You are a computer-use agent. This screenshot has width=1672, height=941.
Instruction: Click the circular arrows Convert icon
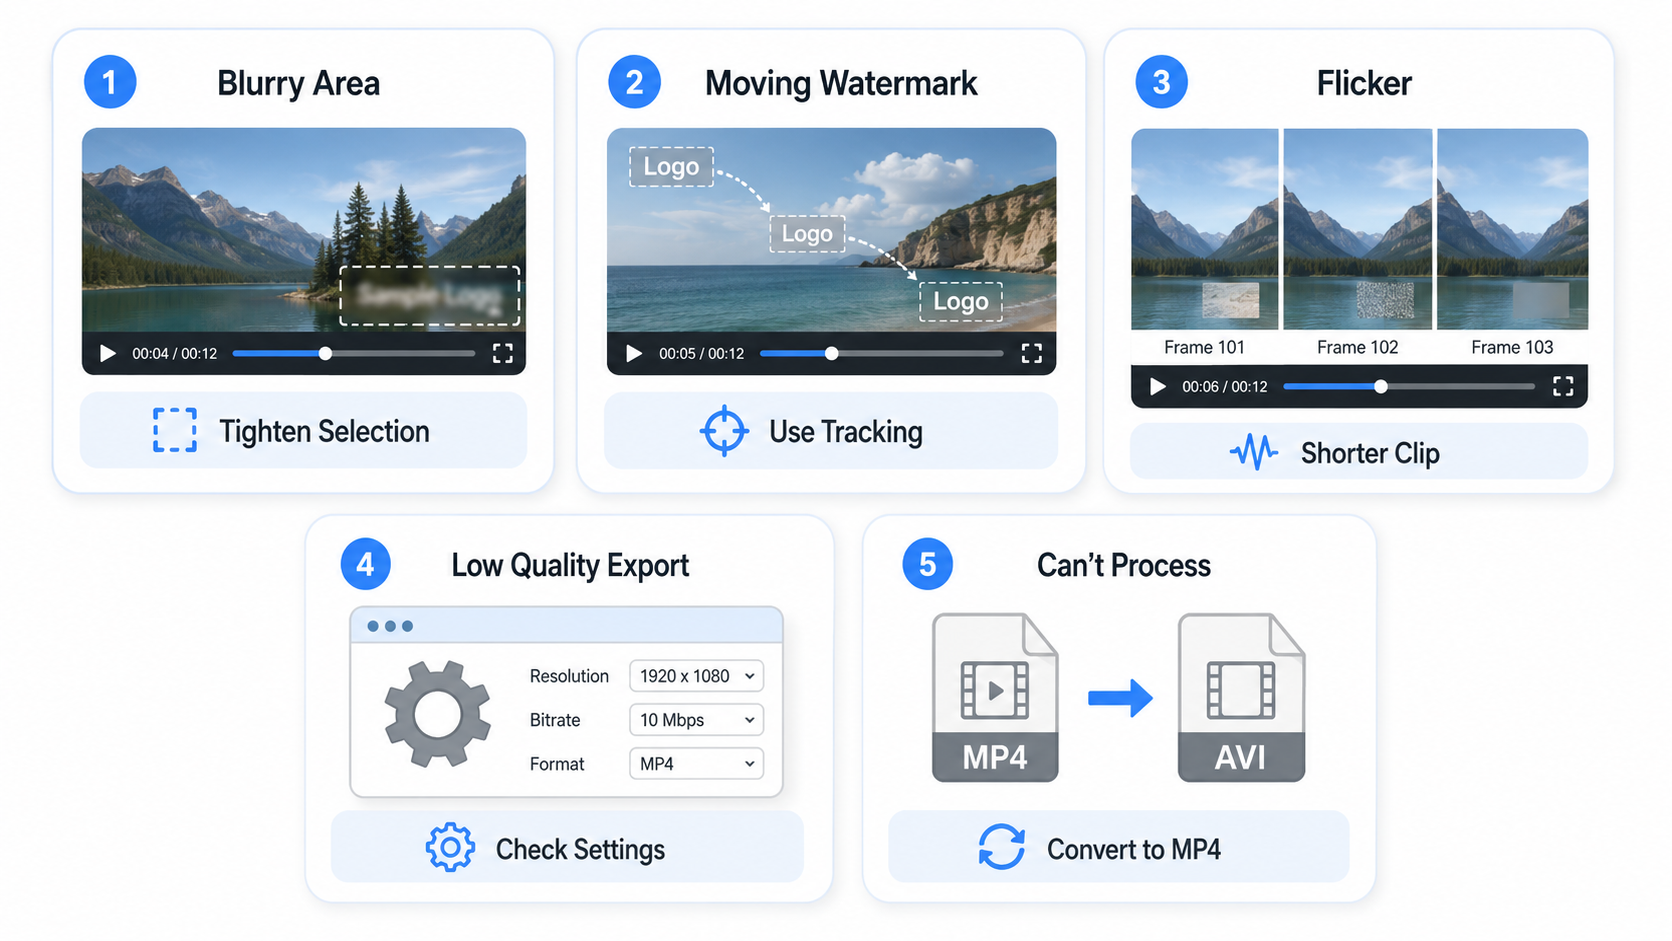click(x=1001, y=847)
